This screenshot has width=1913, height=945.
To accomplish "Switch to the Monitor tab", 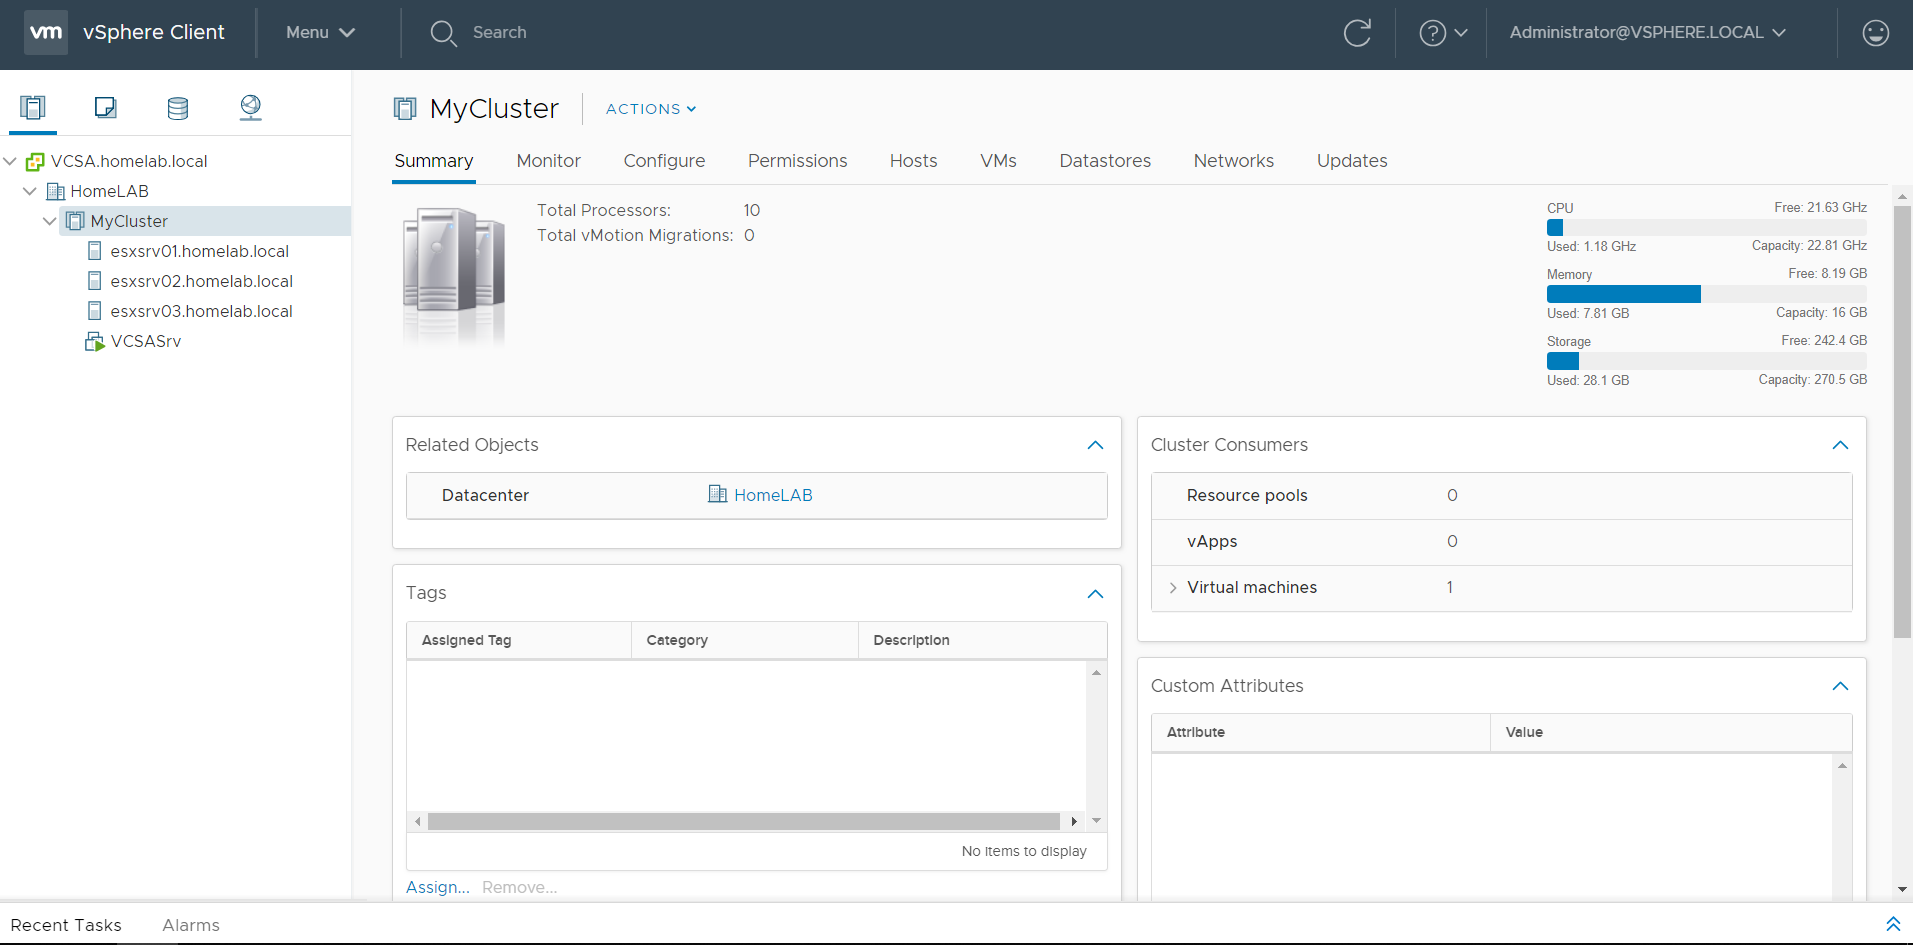I will pos(548,160).
